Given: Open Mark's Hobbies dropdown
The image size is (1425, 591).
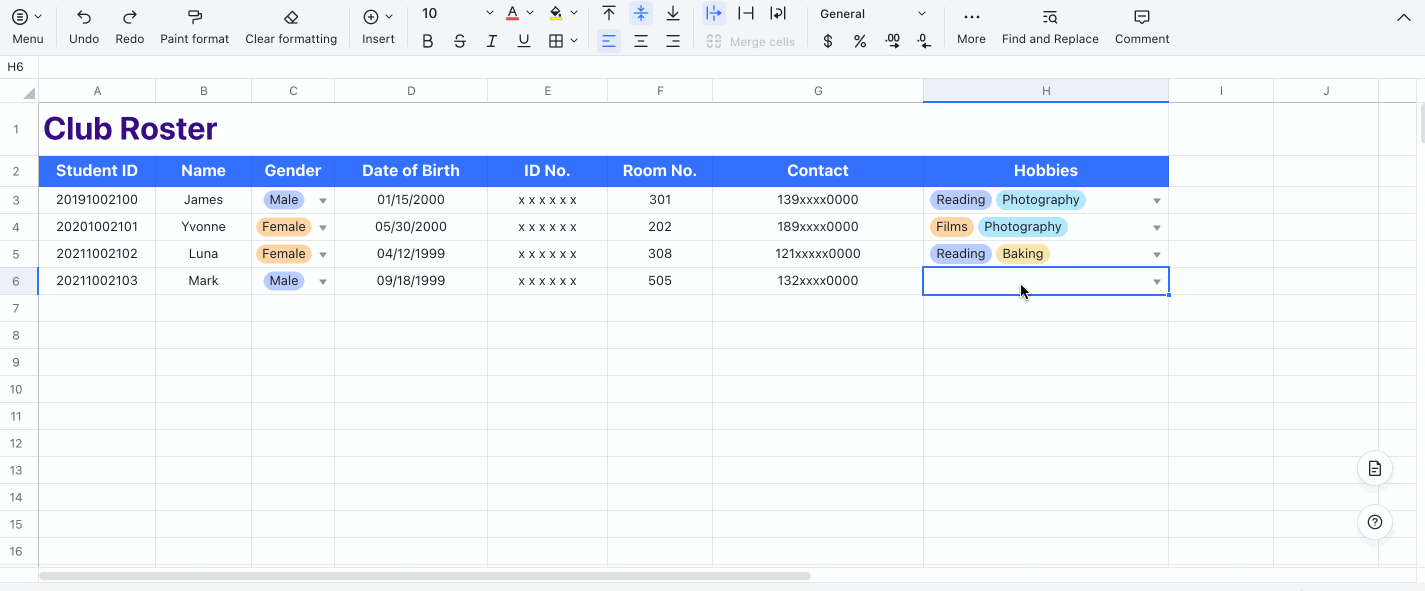Looking at the screenshot, I should [1156, 281].
